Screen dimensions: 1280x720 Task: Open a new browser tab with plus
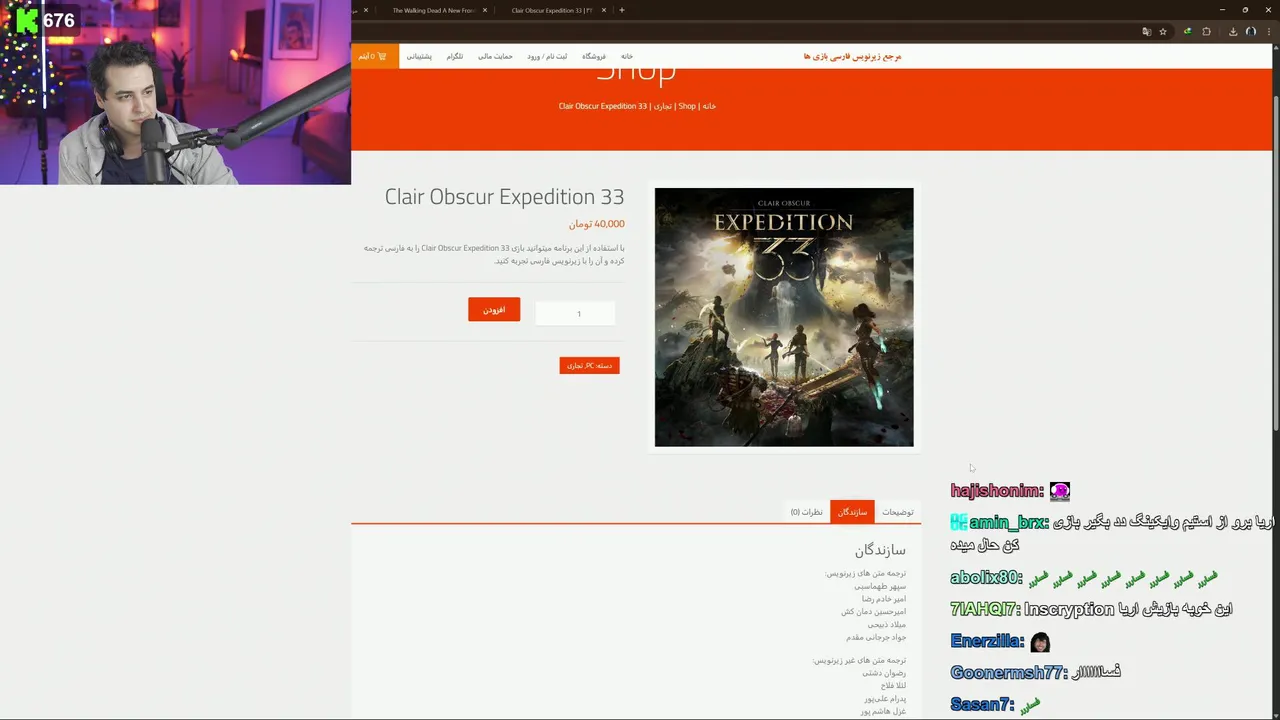tap(622, 10)
